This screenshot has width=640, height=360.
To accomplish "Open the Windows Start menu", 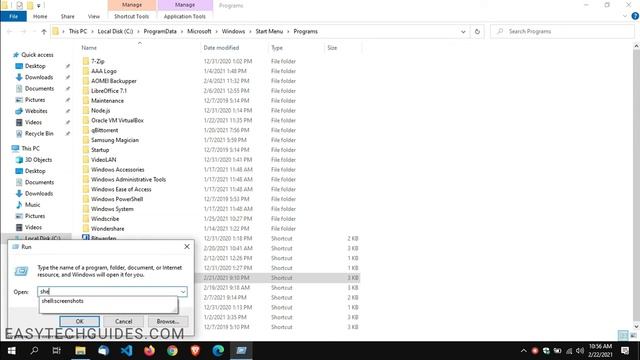I will pos(11,351).
